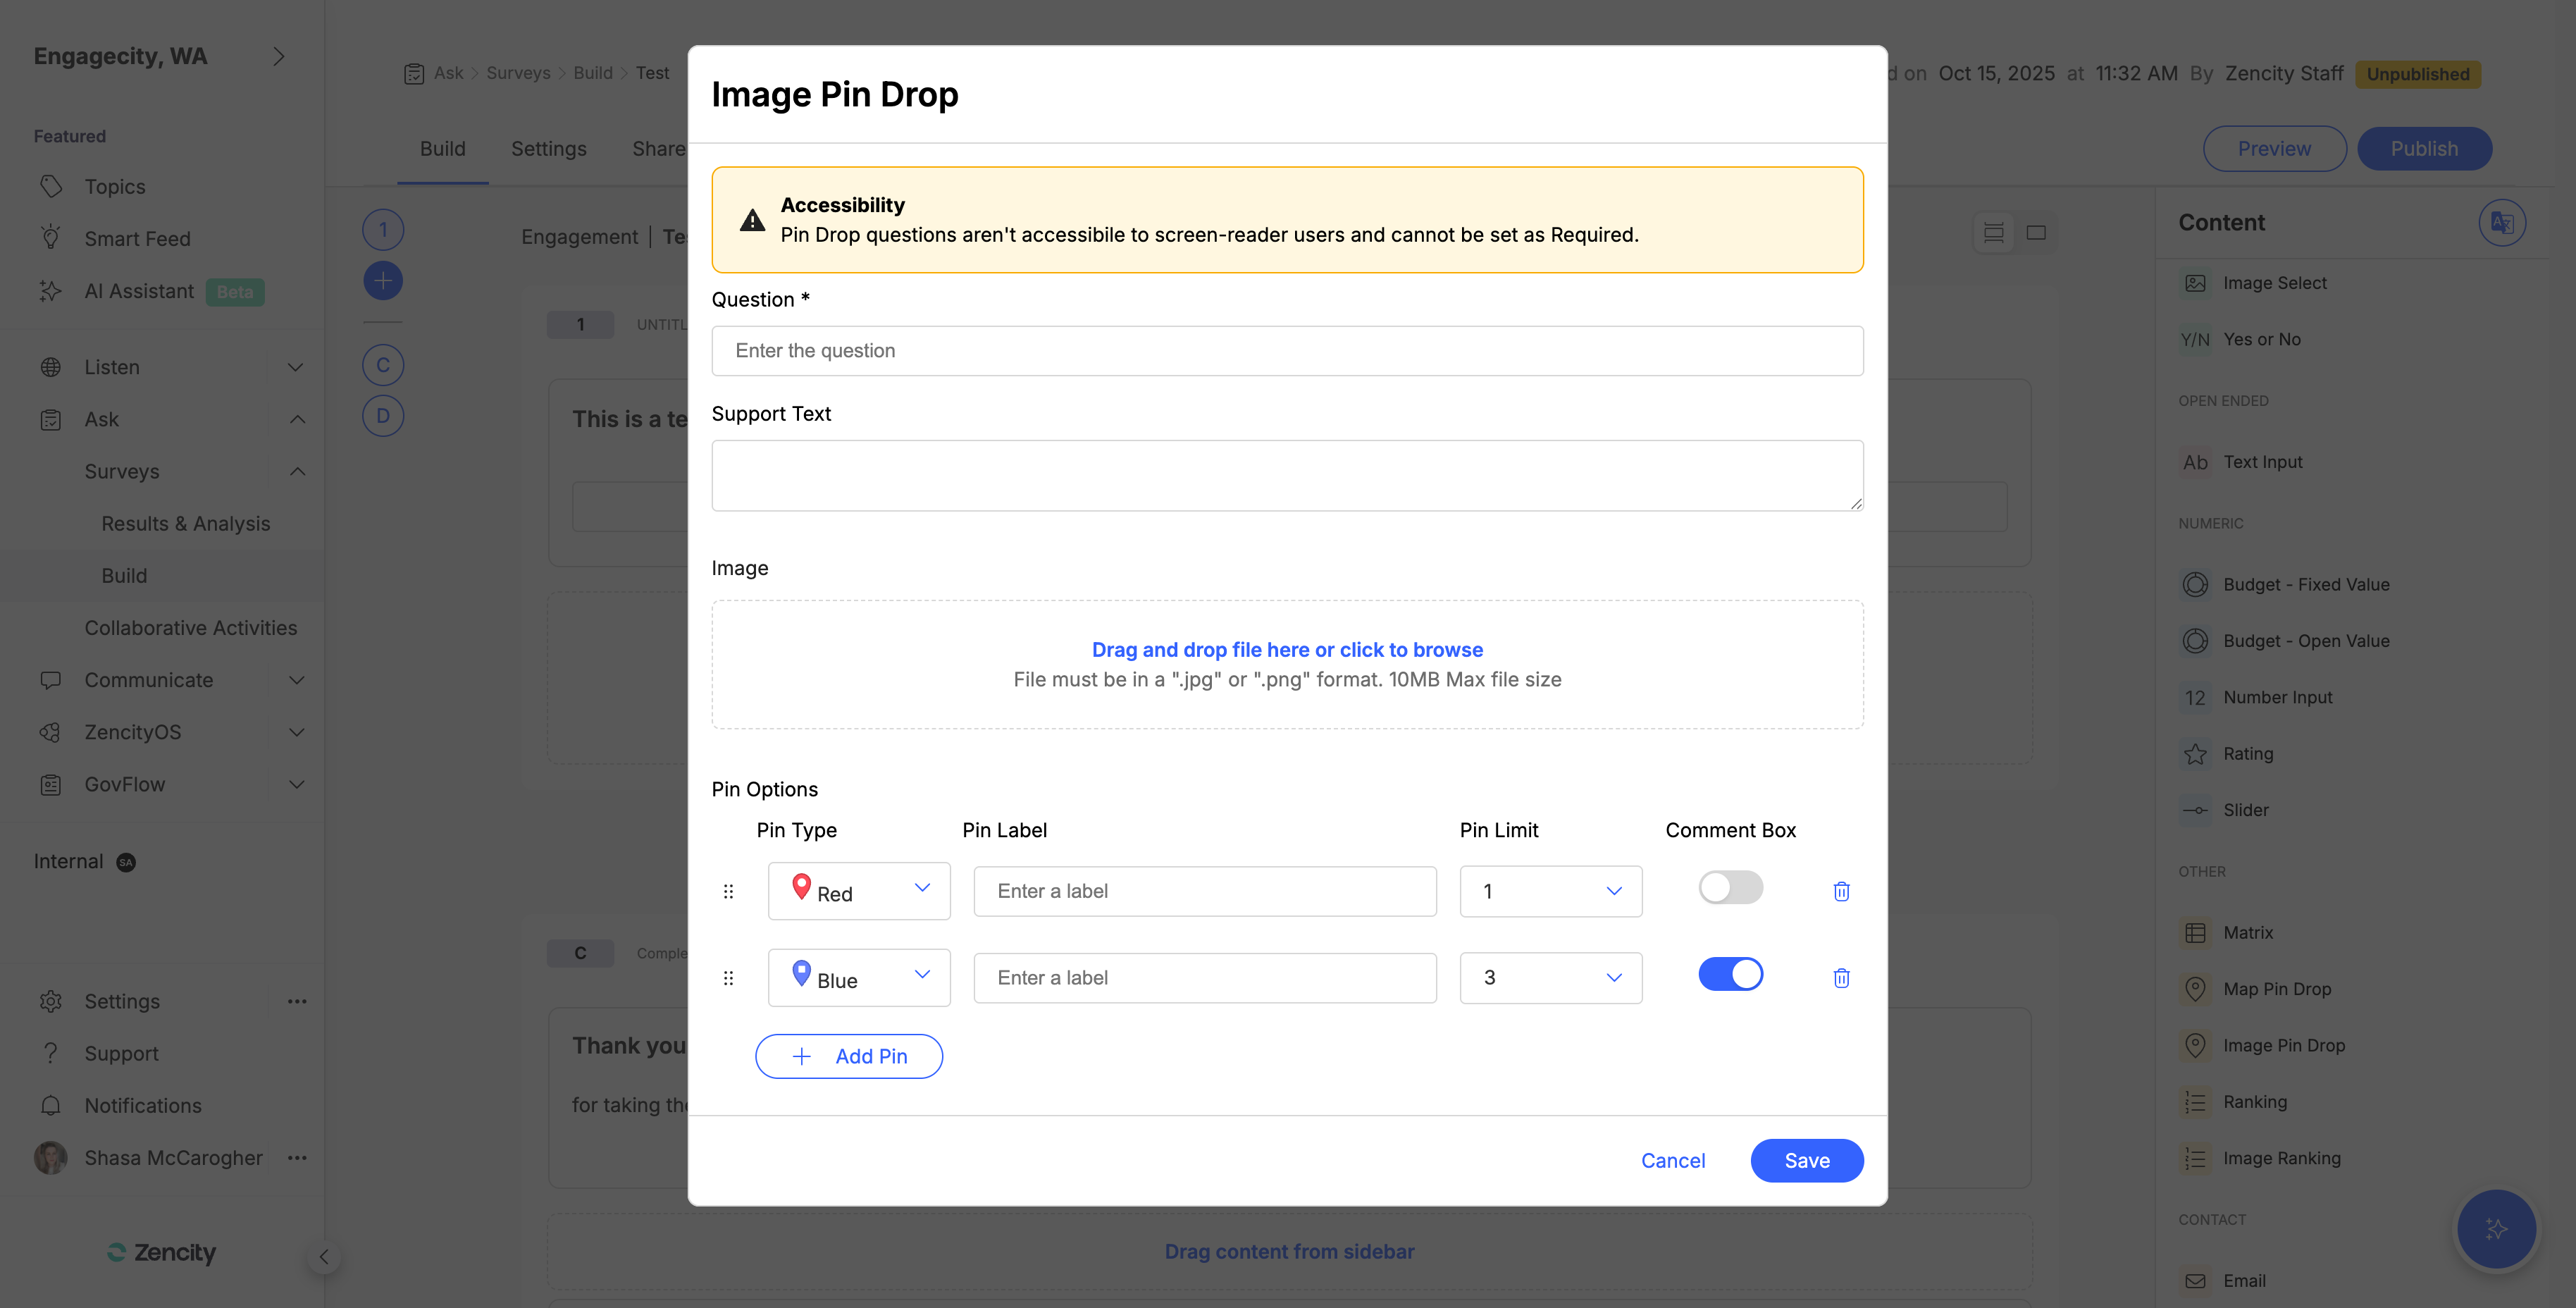
Task: Collapse the sidebar with the arrow icon
Action: click(x=323, y=1257)
